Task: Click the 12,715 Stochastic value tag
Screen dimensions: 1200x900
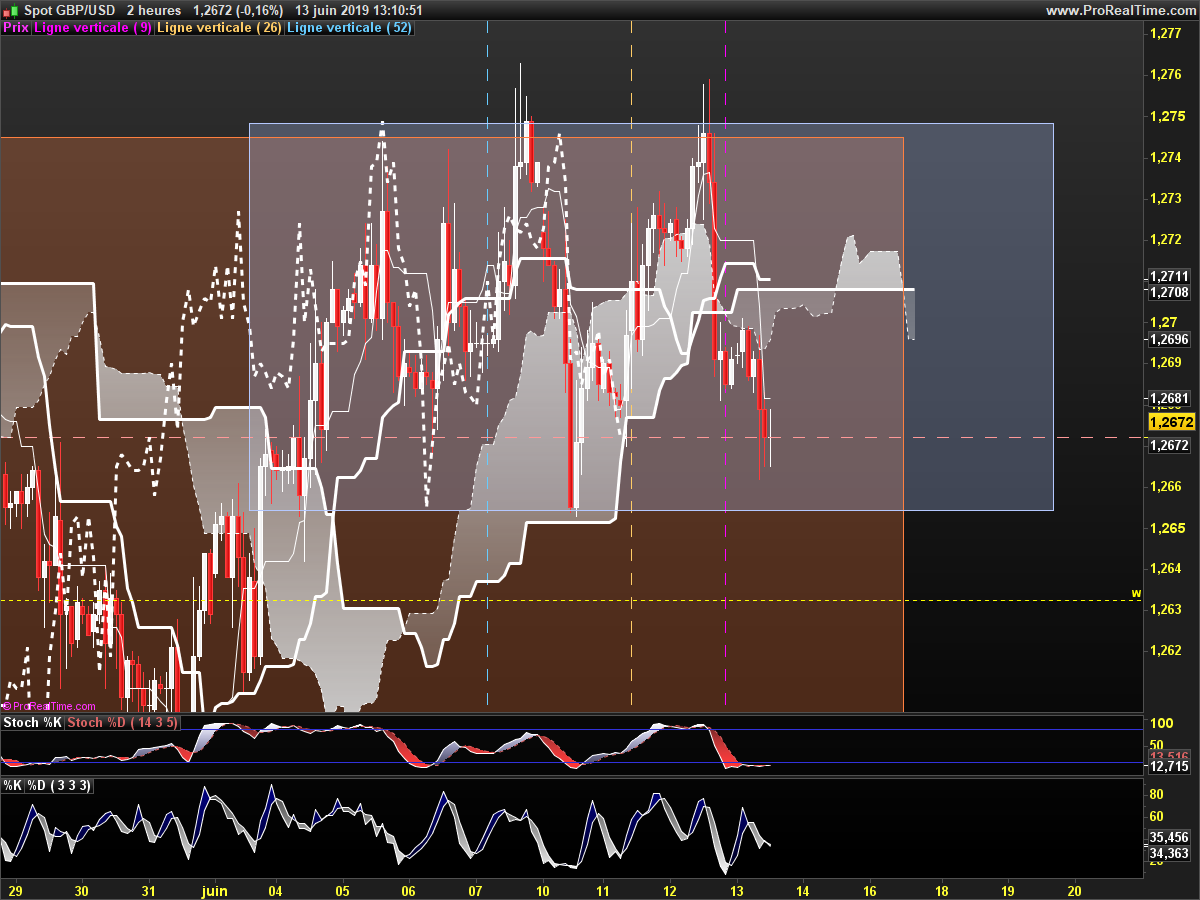Action: (x=1169, y=767)
